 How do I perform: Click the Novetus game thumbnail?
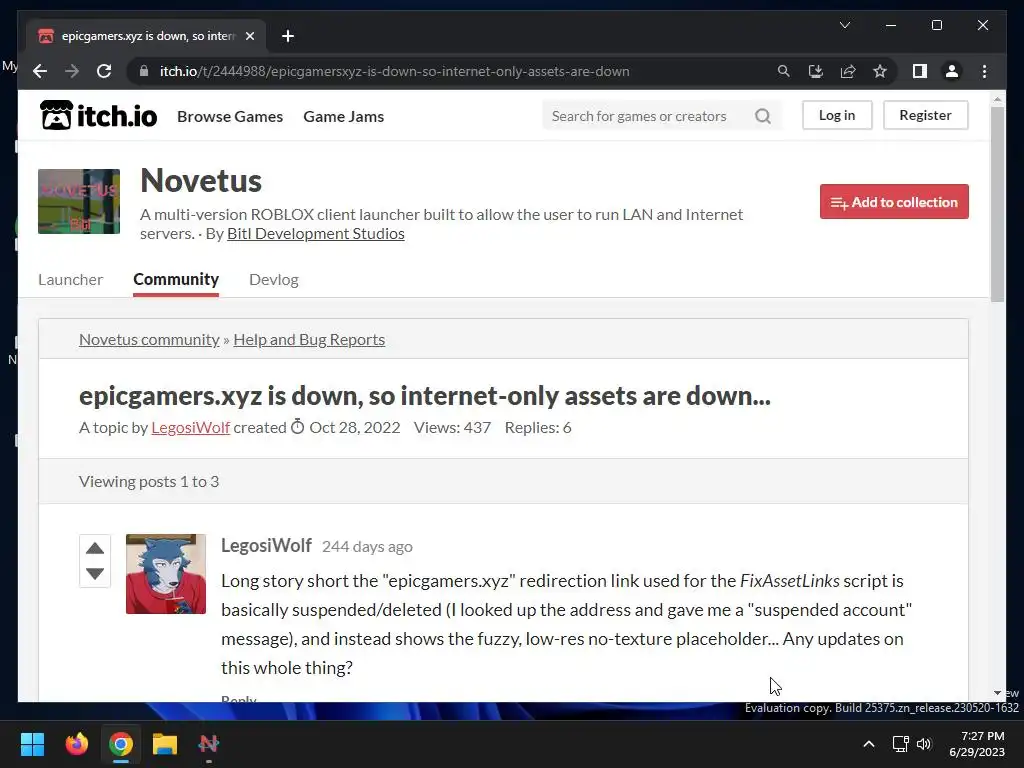[x=79, y=201]
